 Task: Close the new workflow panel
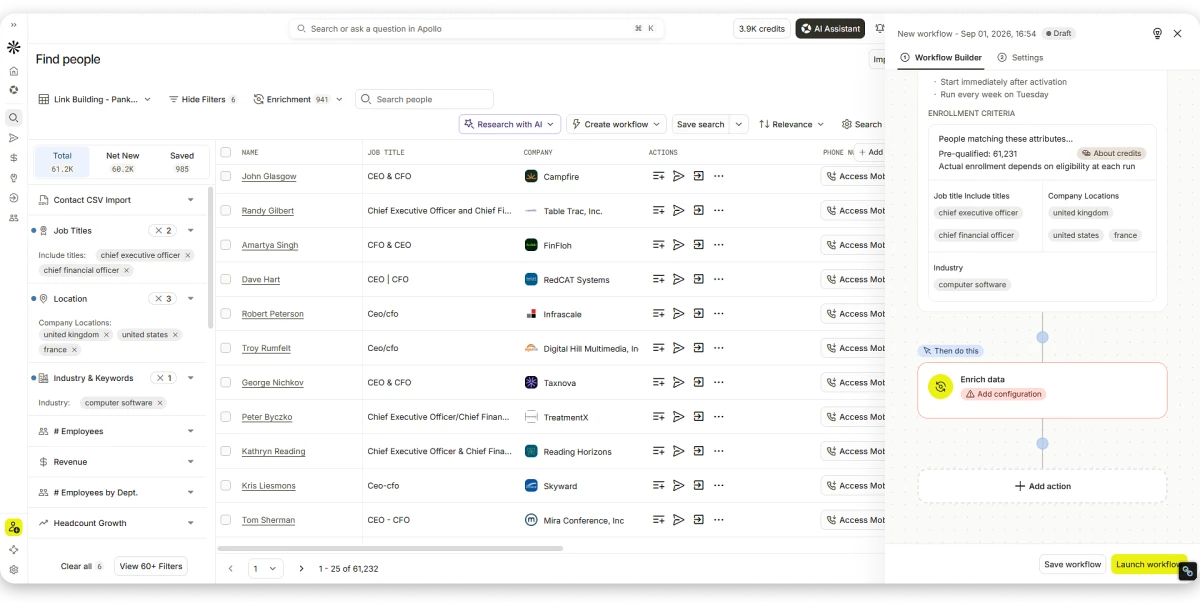point(1177,33)
